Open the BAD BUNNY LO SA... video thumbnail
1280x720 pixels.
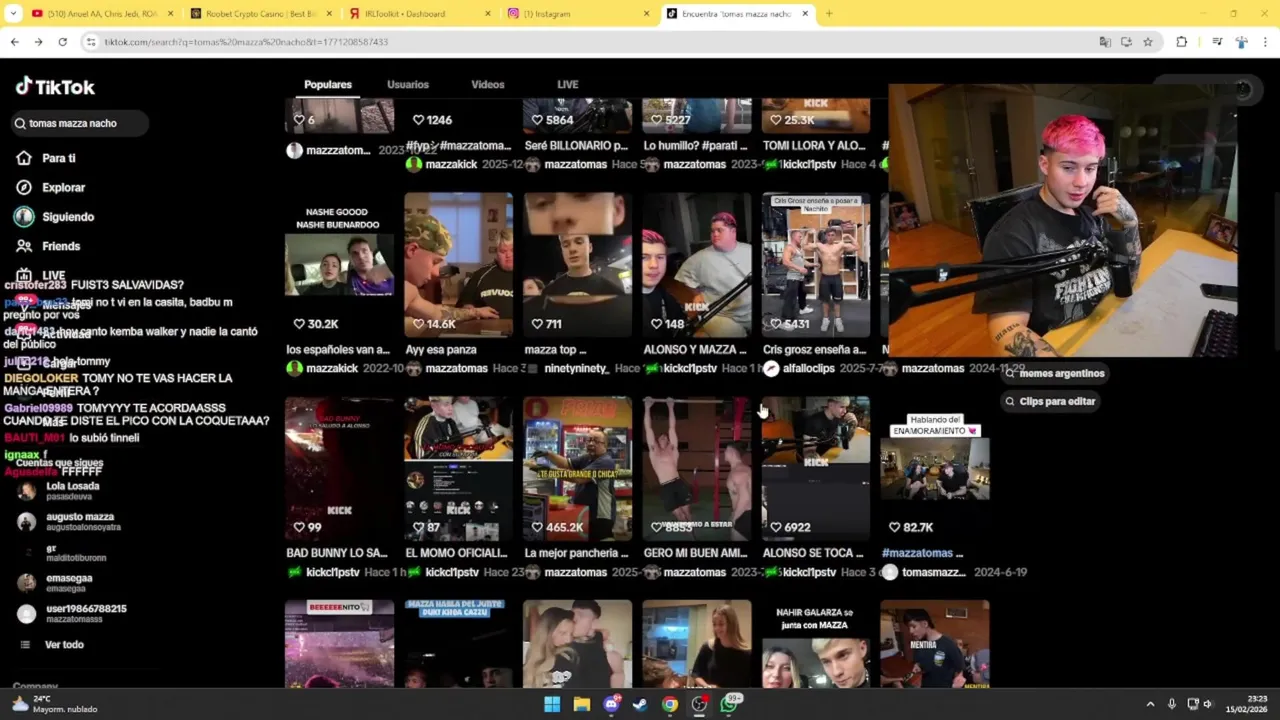[x=339, y=469]
